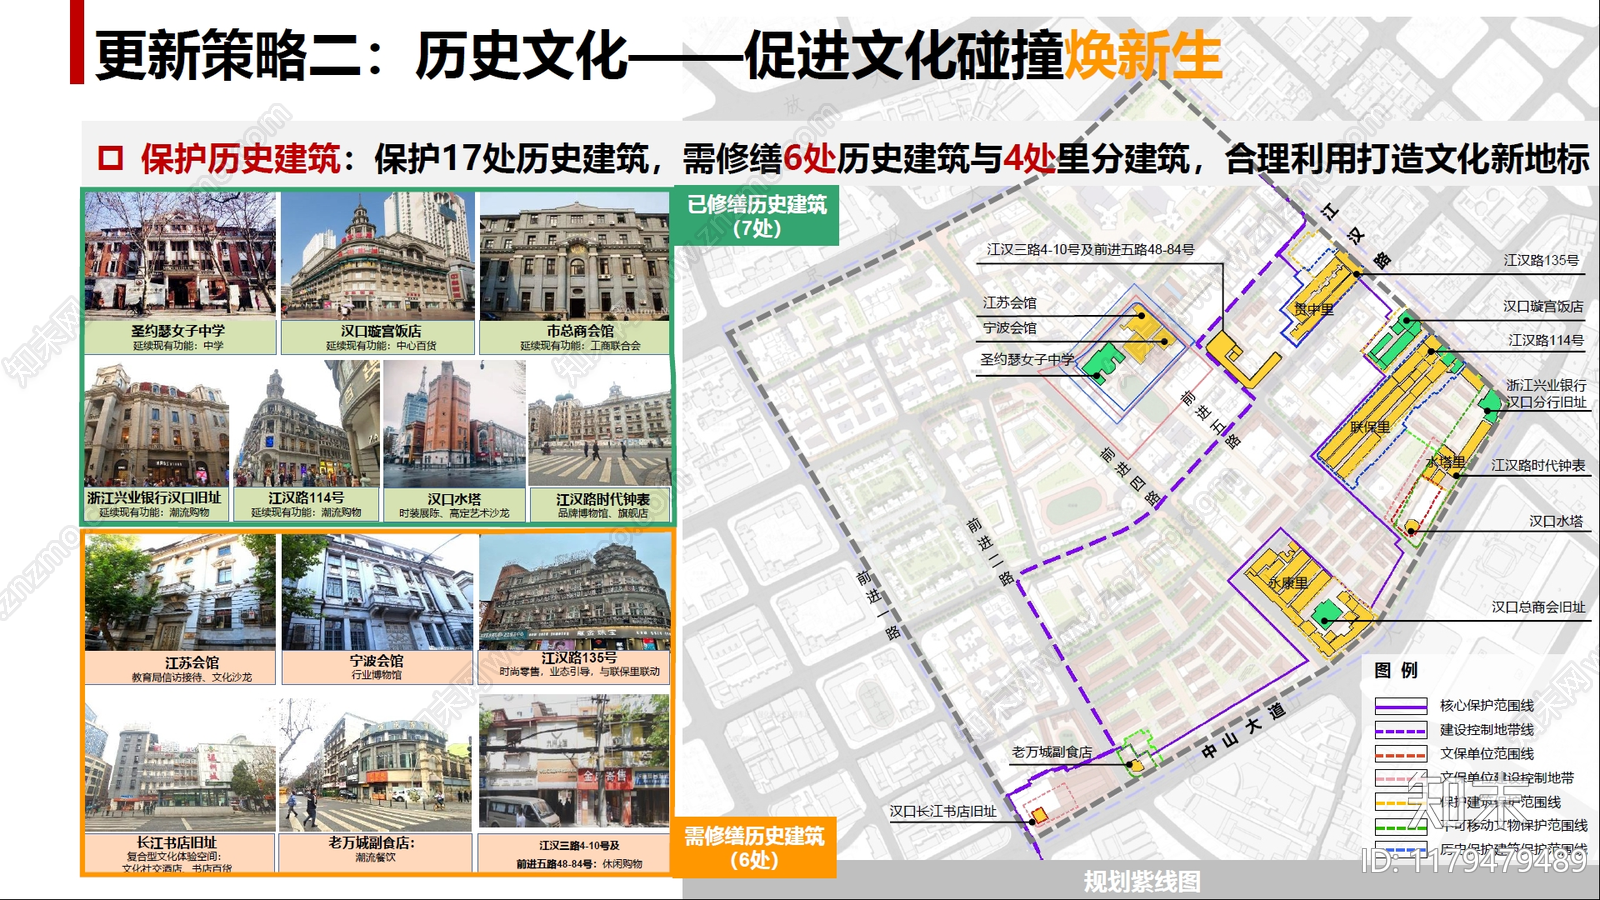Open the 市总商会馆 building photo
The height and width of the screenshot is (900, 1600).
click(574, 255)
